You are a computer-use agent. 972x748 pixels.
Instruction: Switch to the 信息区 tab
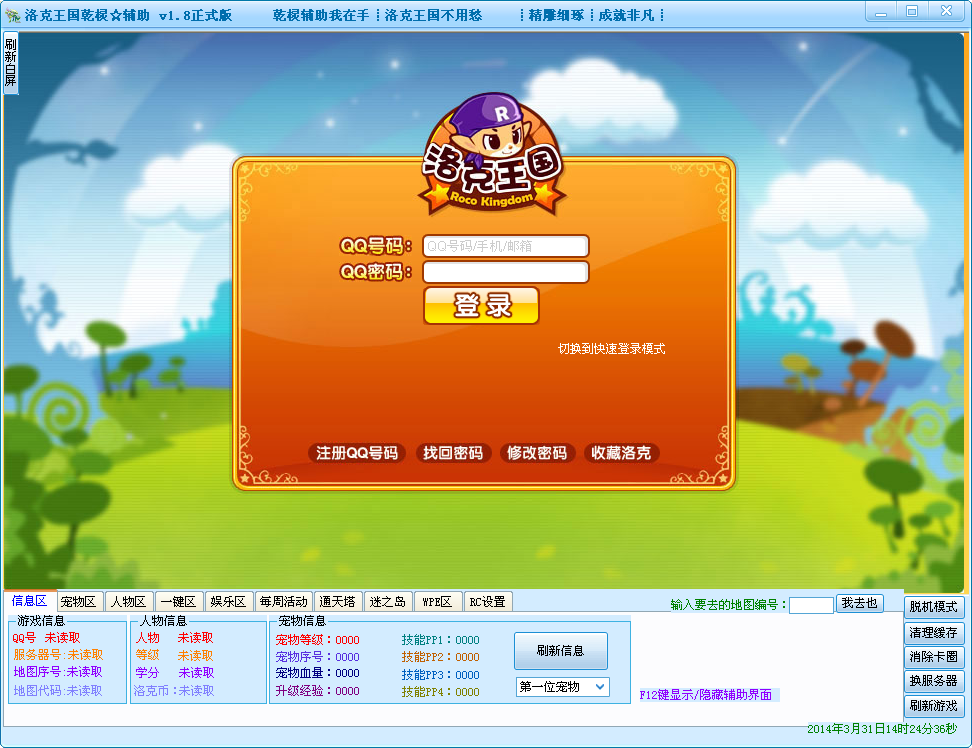30,601
